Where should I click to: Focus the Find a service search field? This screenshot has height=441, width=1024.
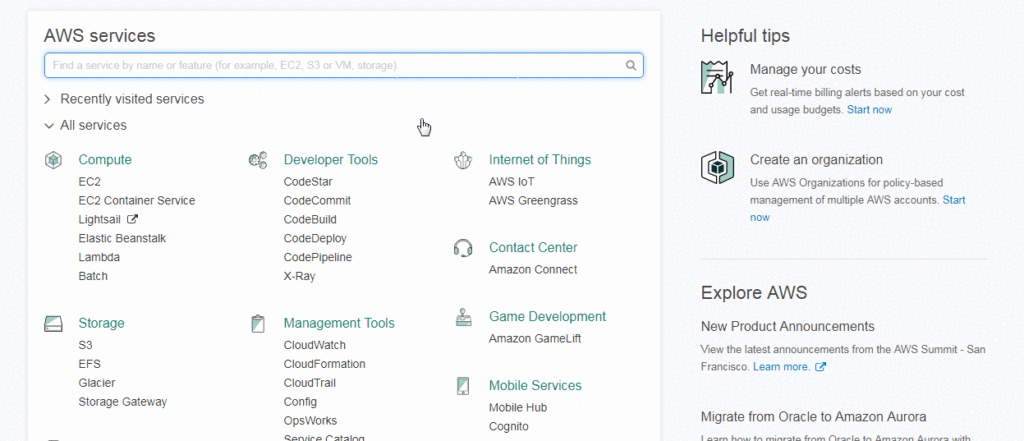click(344, 65)
